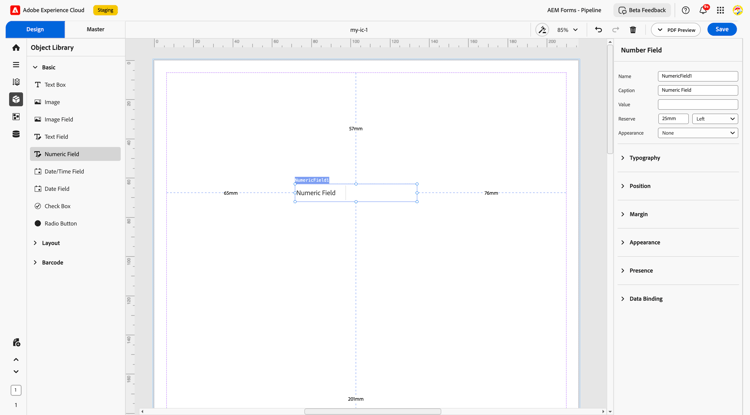This screenshot has height=415, width=750.
Task: Select Image object from library
Action: click(75, 102)
